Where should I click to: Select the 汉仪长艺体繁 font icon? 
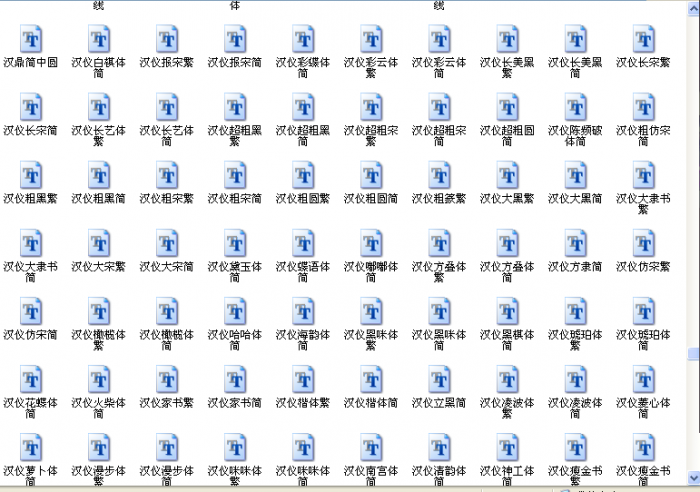pos(99,108)
